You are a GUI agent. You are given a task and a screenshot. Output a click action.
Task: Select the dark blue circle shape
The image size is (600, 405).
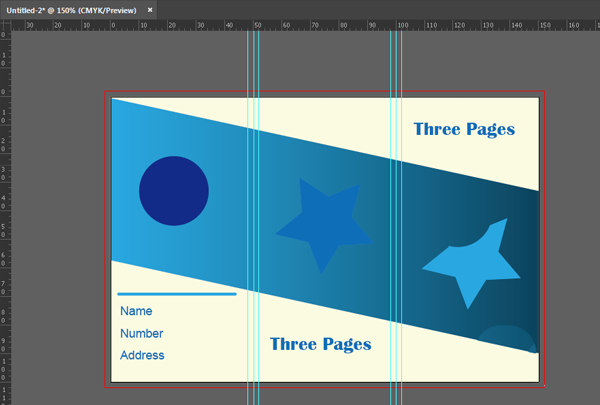[174, 190]
